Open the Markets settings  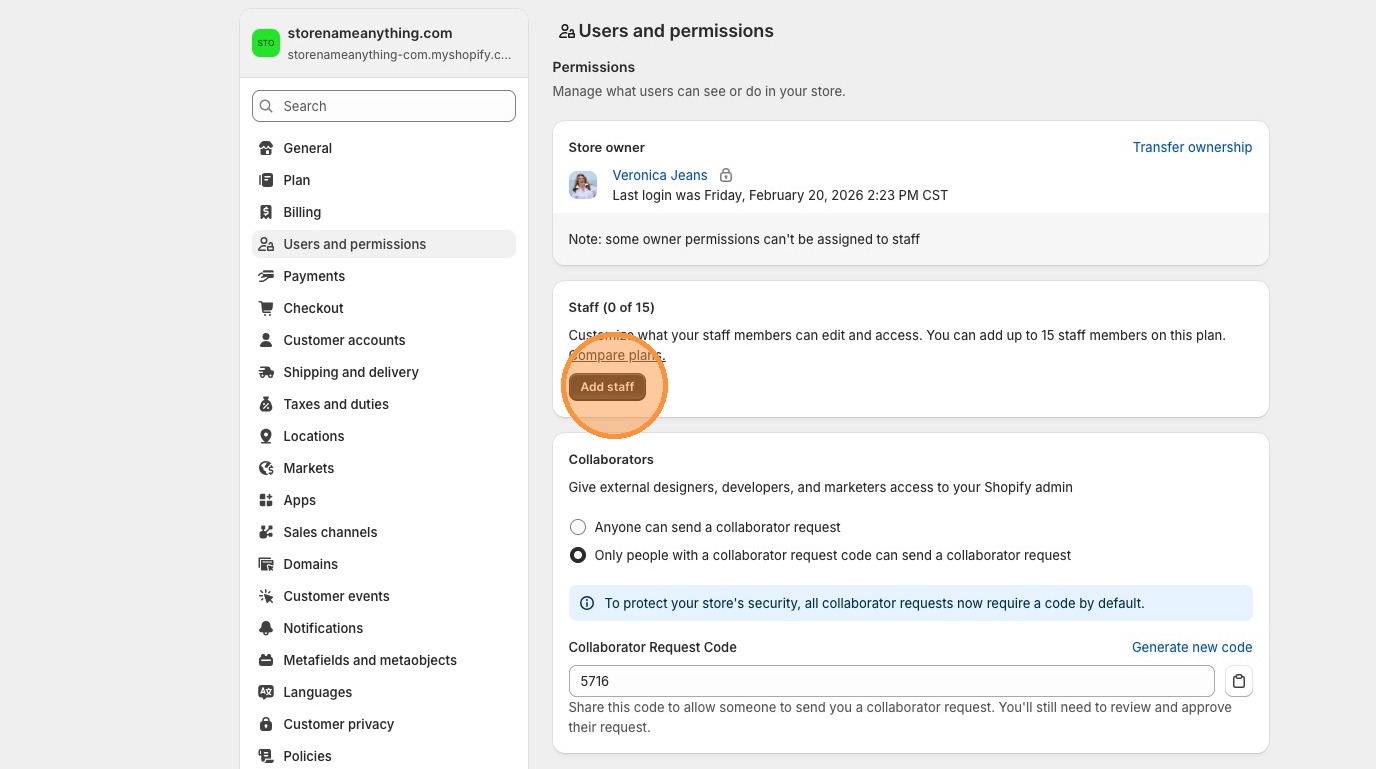point(384,468)
